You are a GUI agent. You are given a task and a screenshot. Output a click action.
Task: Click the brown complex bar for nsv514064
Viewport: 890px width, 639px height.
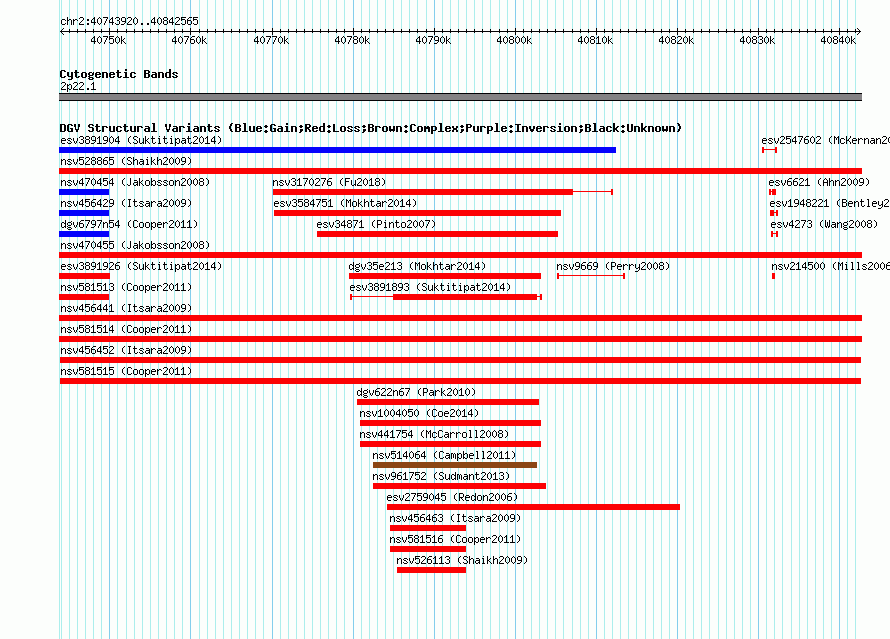coord(455,465)
